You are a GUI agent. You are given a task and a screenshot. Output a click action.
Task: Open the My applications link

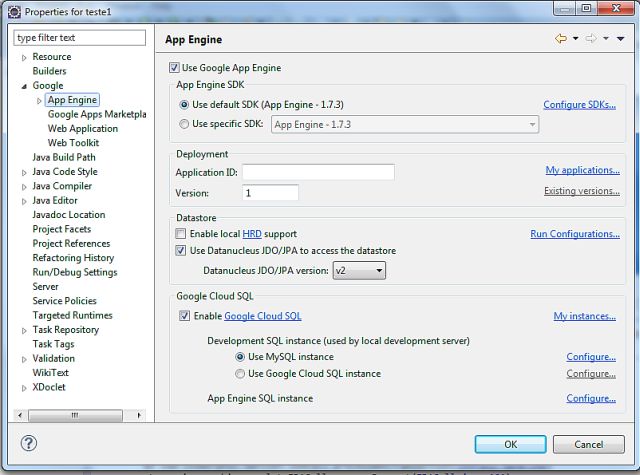582,171
